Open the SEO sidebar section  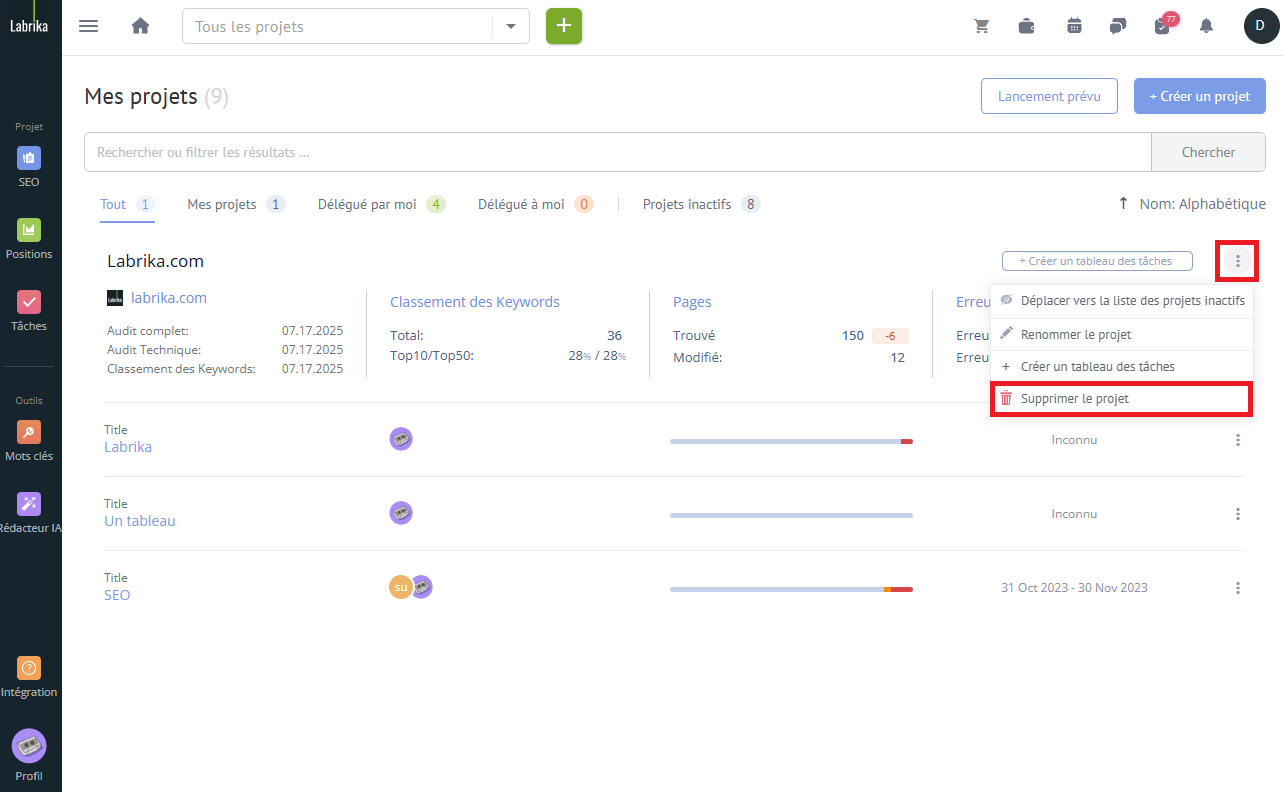29,167
